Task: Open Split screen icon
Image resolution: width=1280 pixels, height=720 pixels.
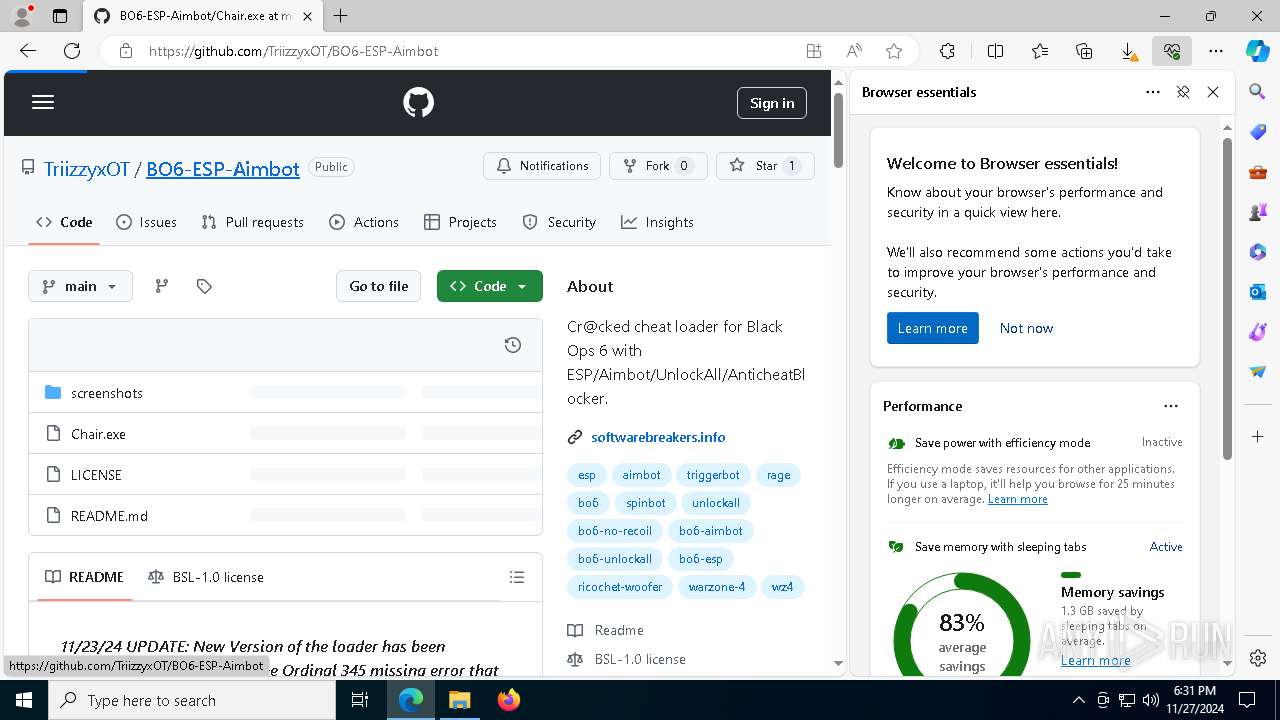Action: [x=995, y=51]
